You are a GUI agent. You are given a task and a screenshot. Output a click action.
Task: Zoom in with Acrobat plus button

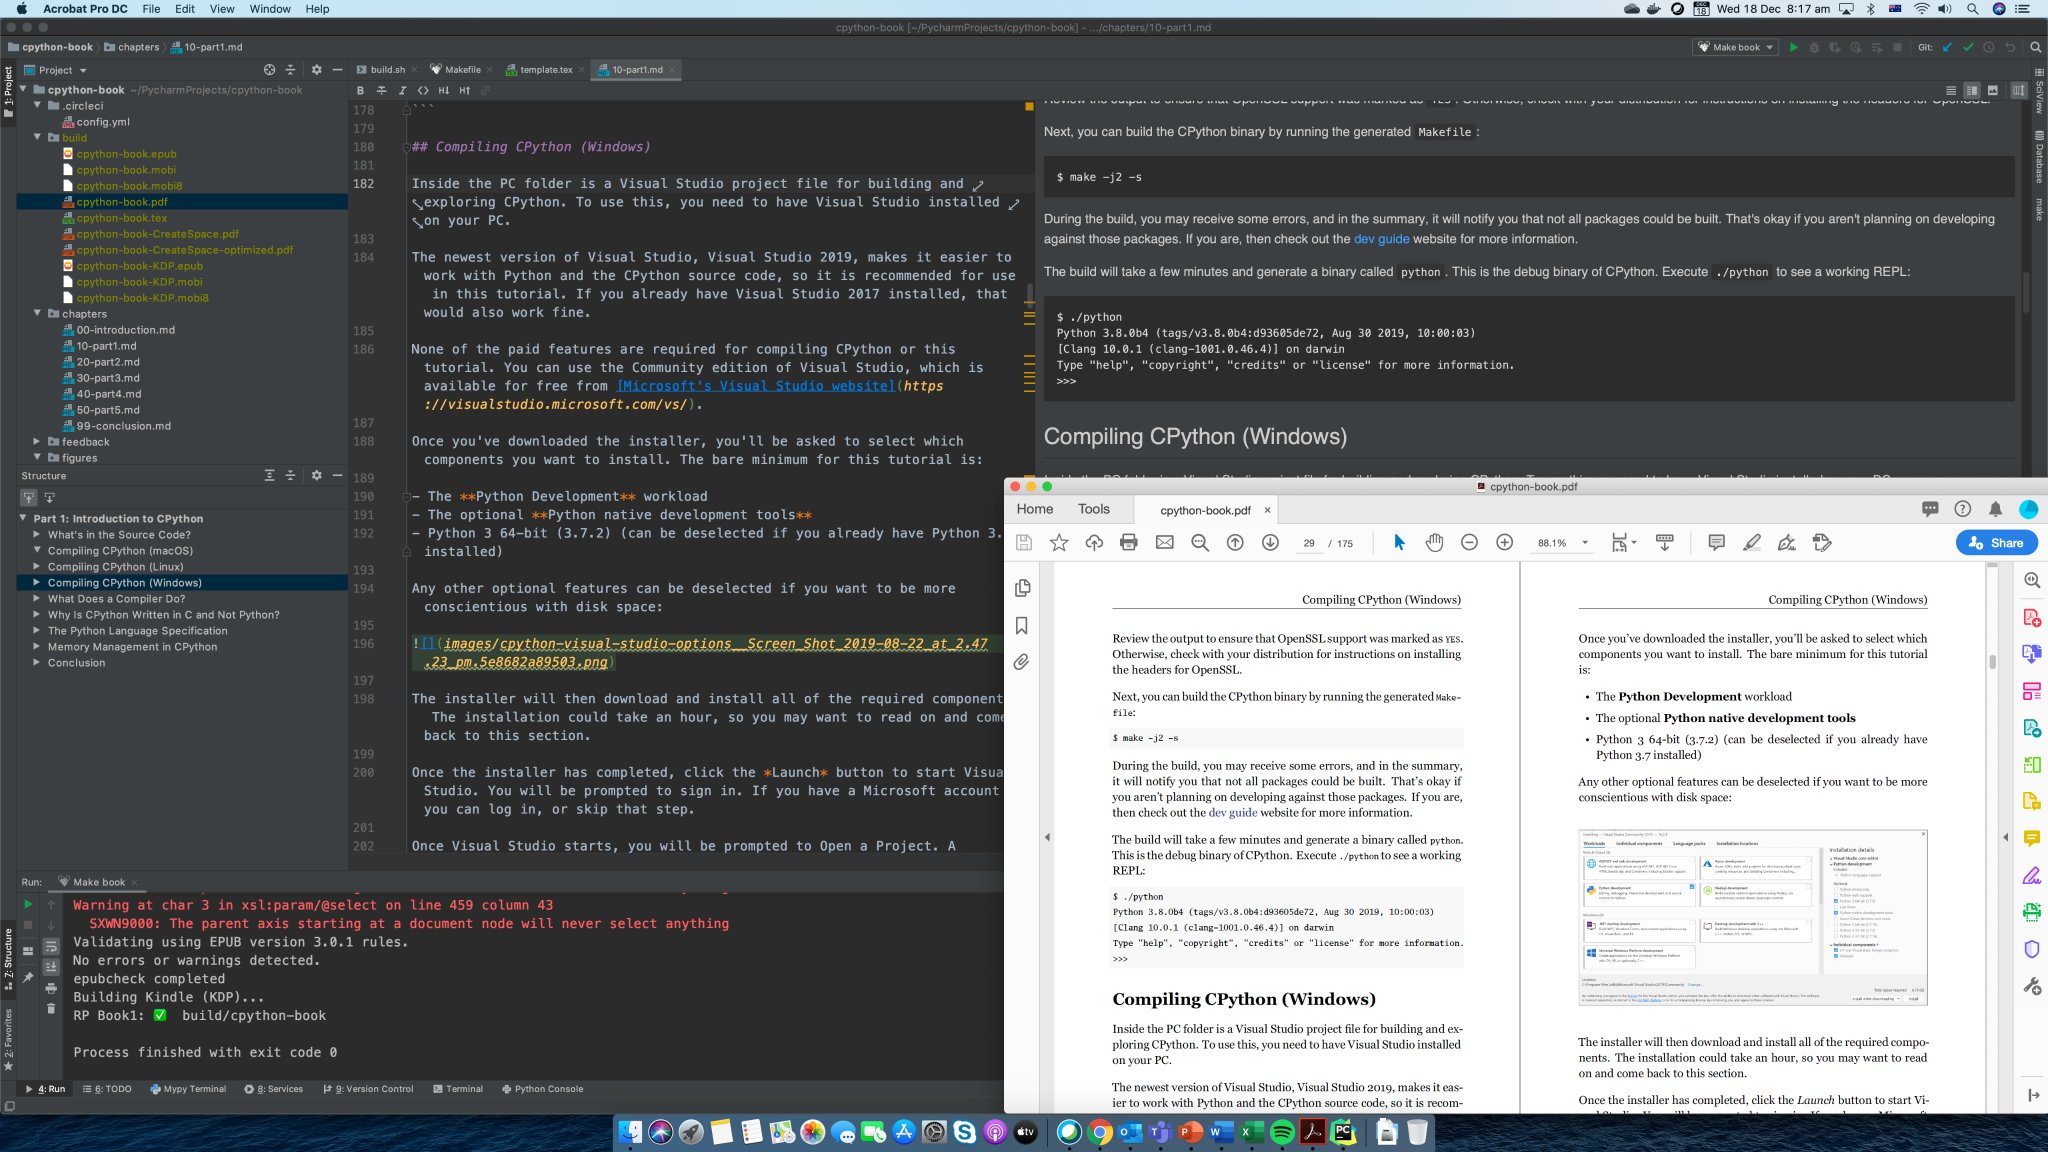[x=1504, y=543]
